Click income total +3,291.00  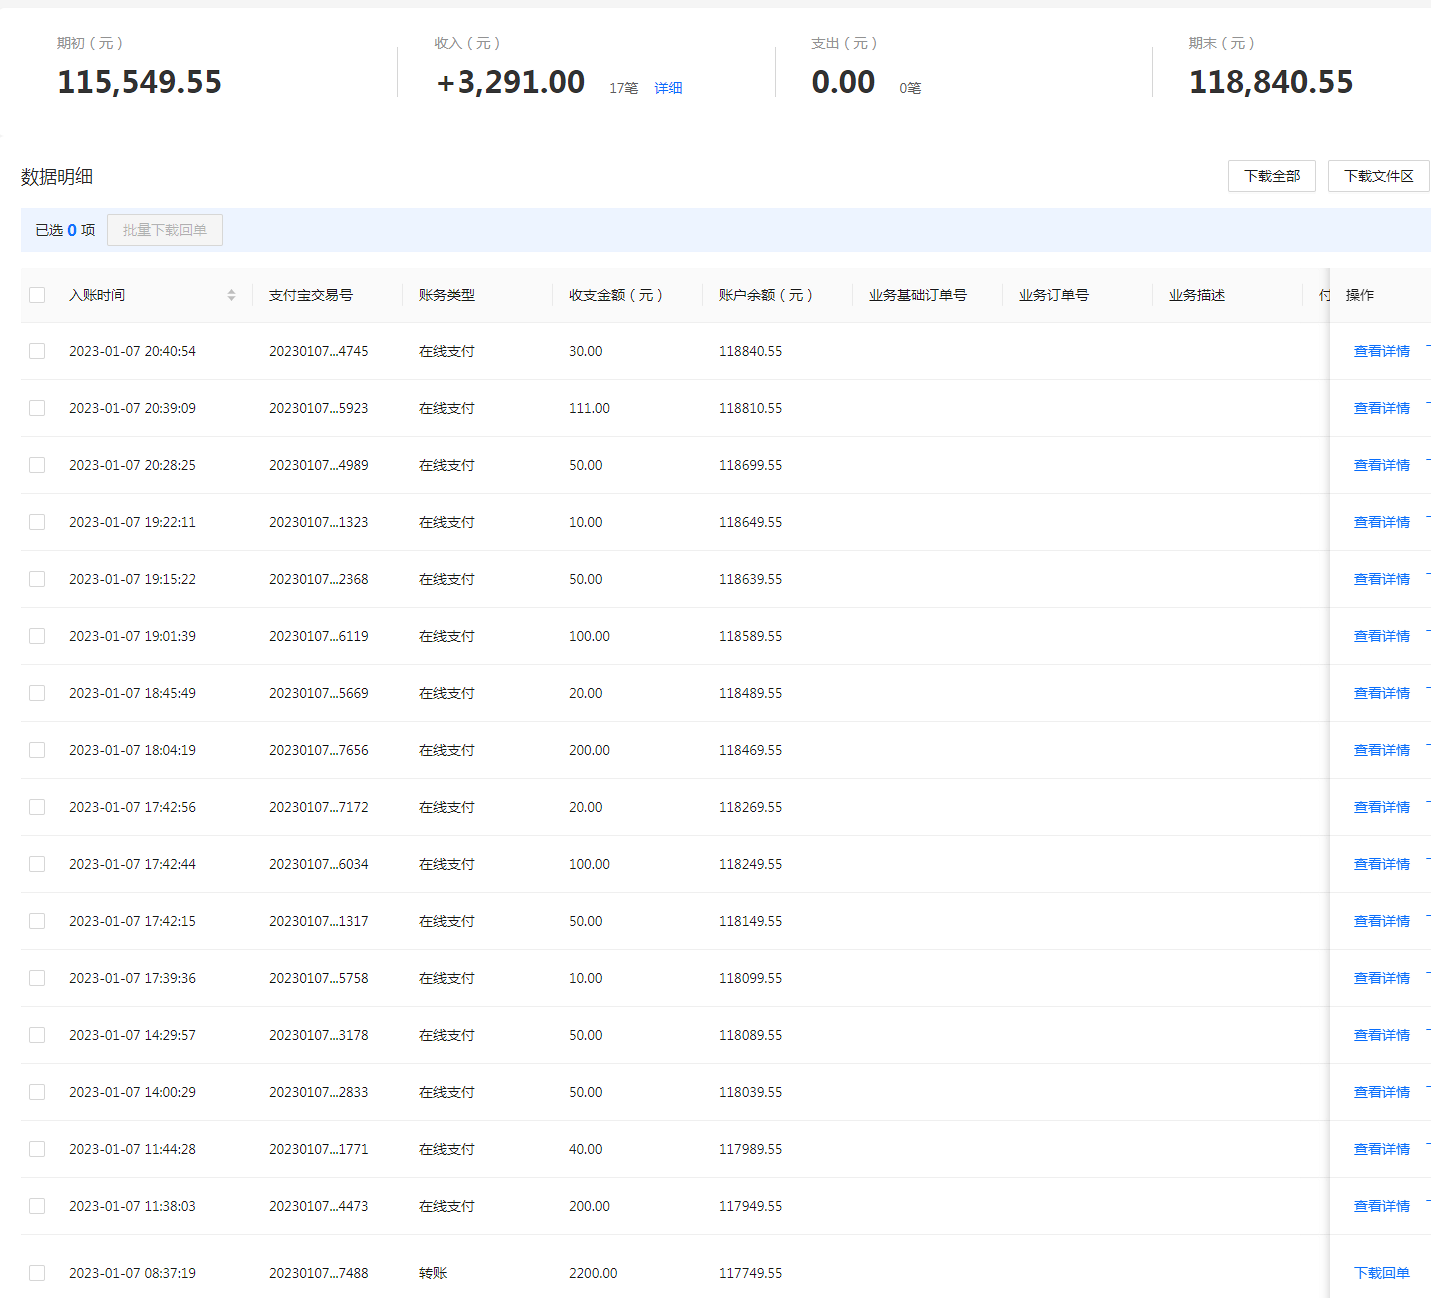[x=511, y=82]
